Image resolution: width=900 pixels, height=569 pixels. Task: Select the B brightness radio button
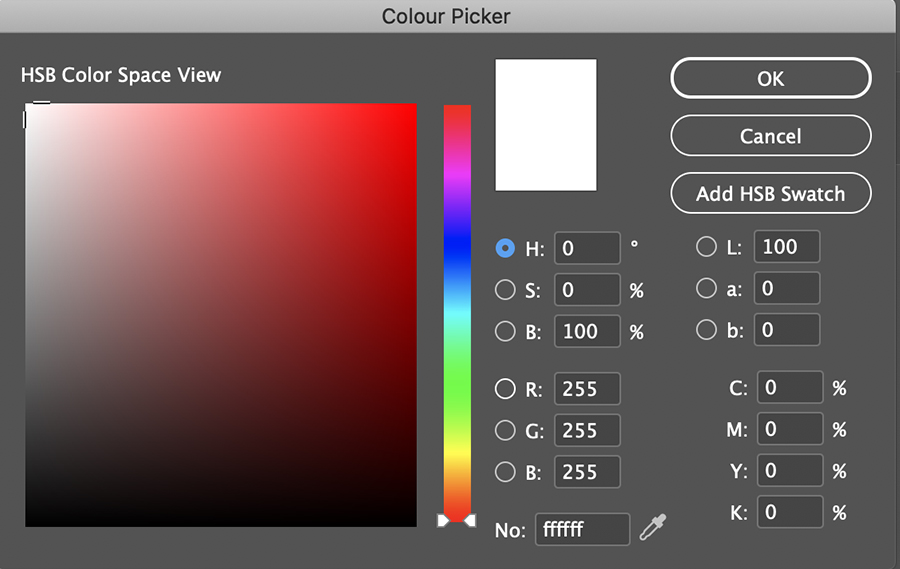[506, 331]
